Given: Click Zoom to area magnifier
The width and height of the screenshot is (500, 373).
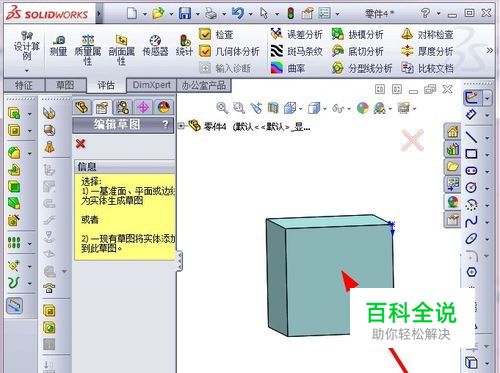Looking at the screenshot, I should click(239, 108).
